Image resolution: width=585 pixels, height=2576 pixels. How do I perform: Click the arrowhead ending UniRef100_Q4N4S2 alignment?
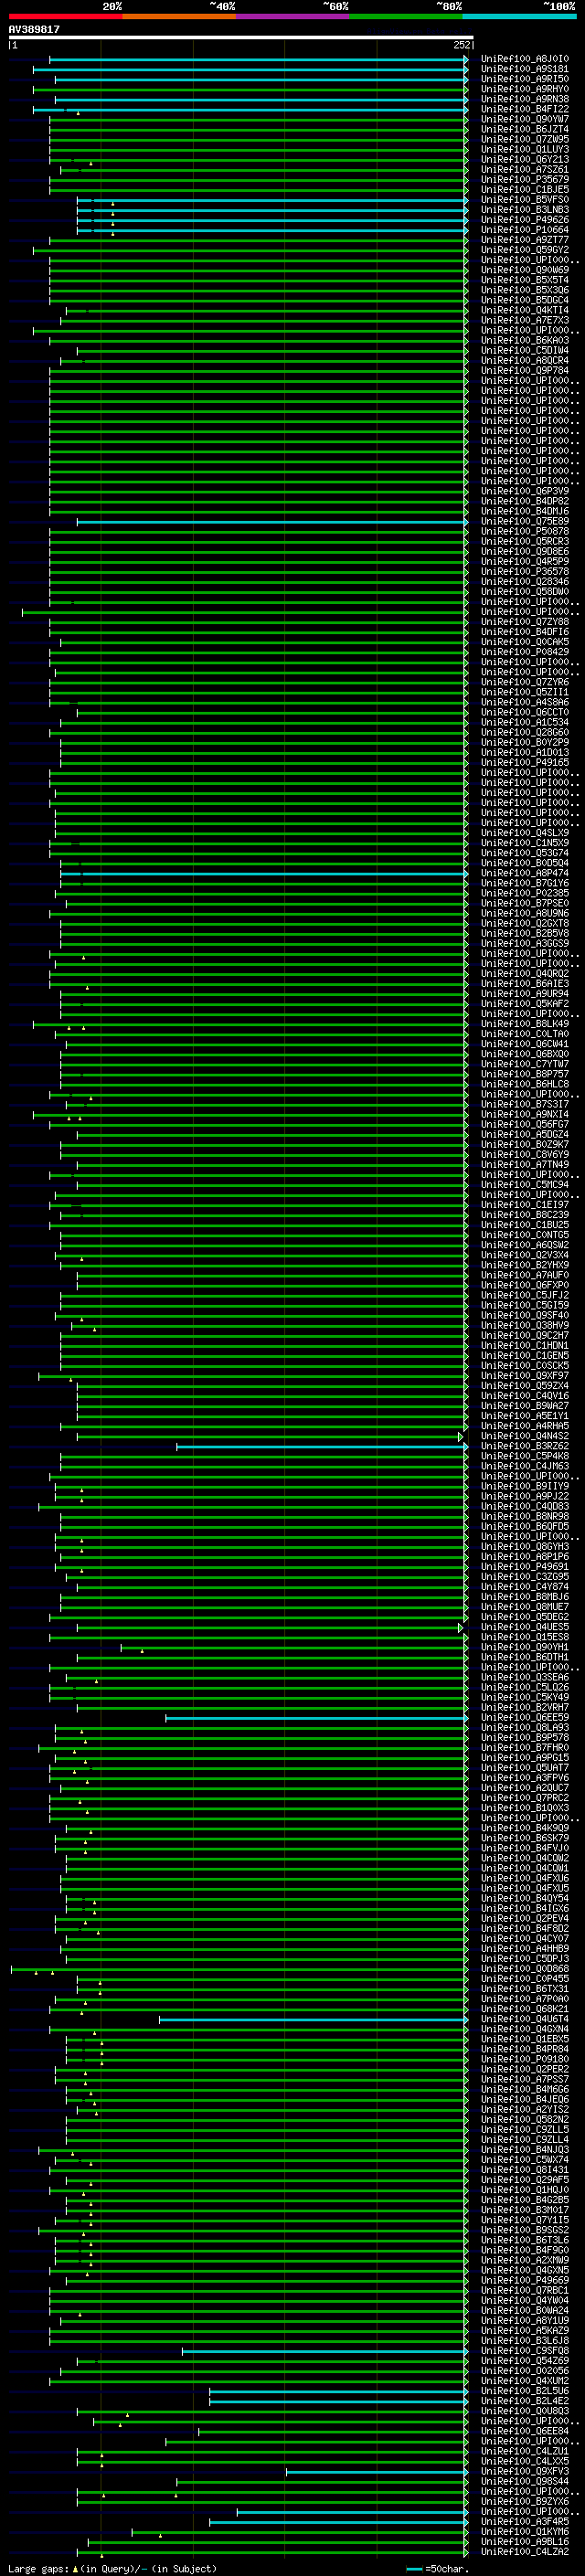(461, 1436)
